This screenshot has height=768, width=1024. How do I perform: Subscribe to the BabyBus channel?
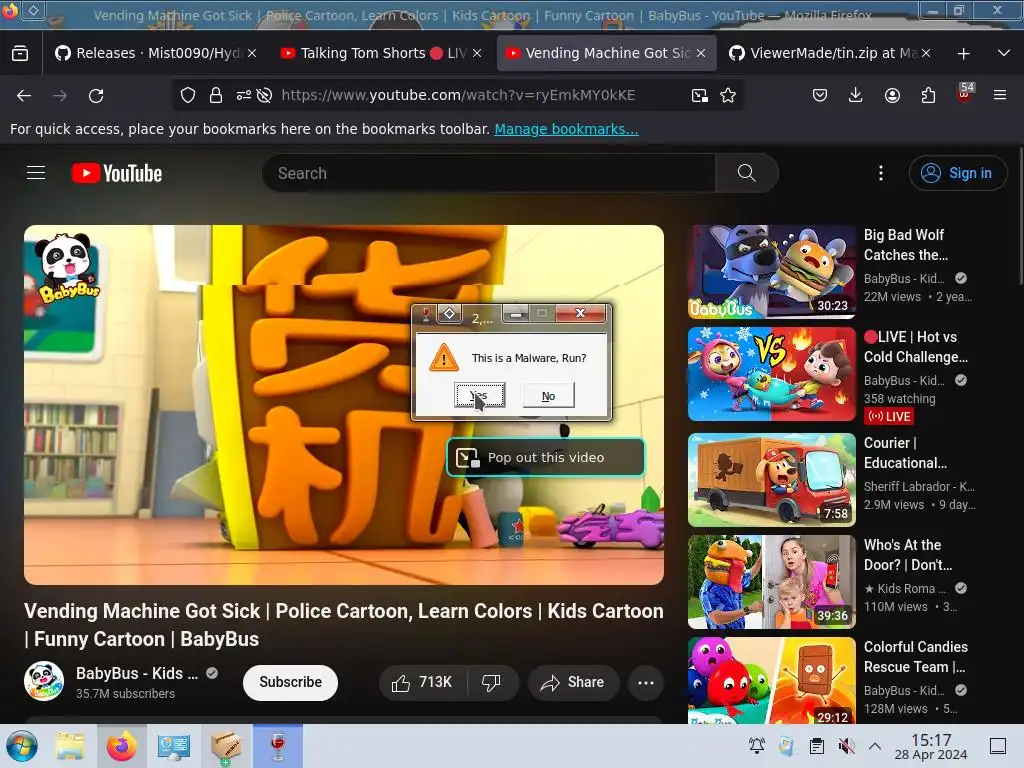291,682
